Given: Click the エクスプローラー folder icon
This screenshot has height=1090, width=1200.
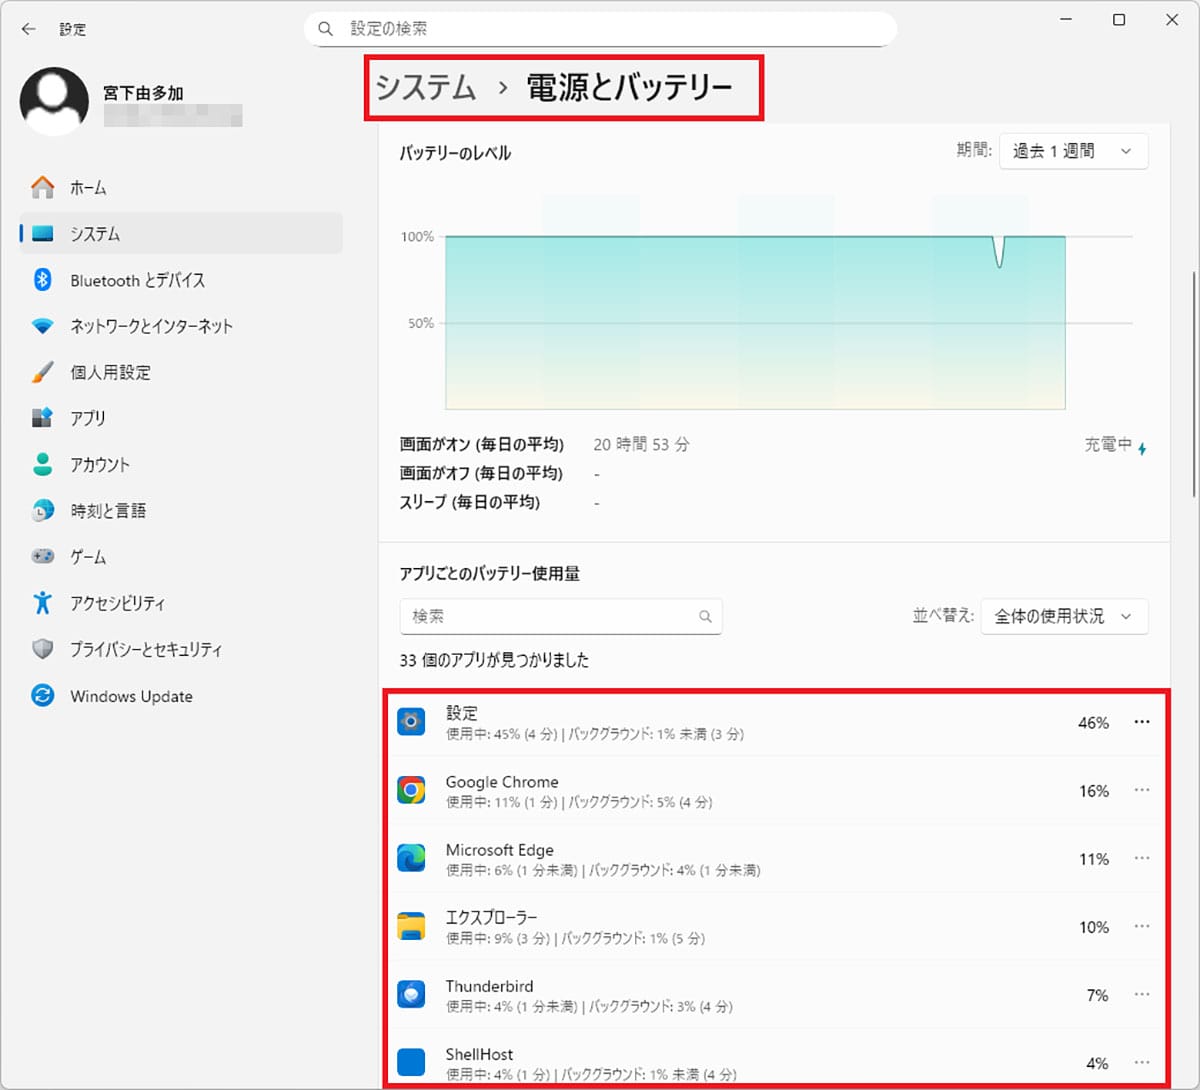Looking at the screenshot, I should [x=411, y=926].
